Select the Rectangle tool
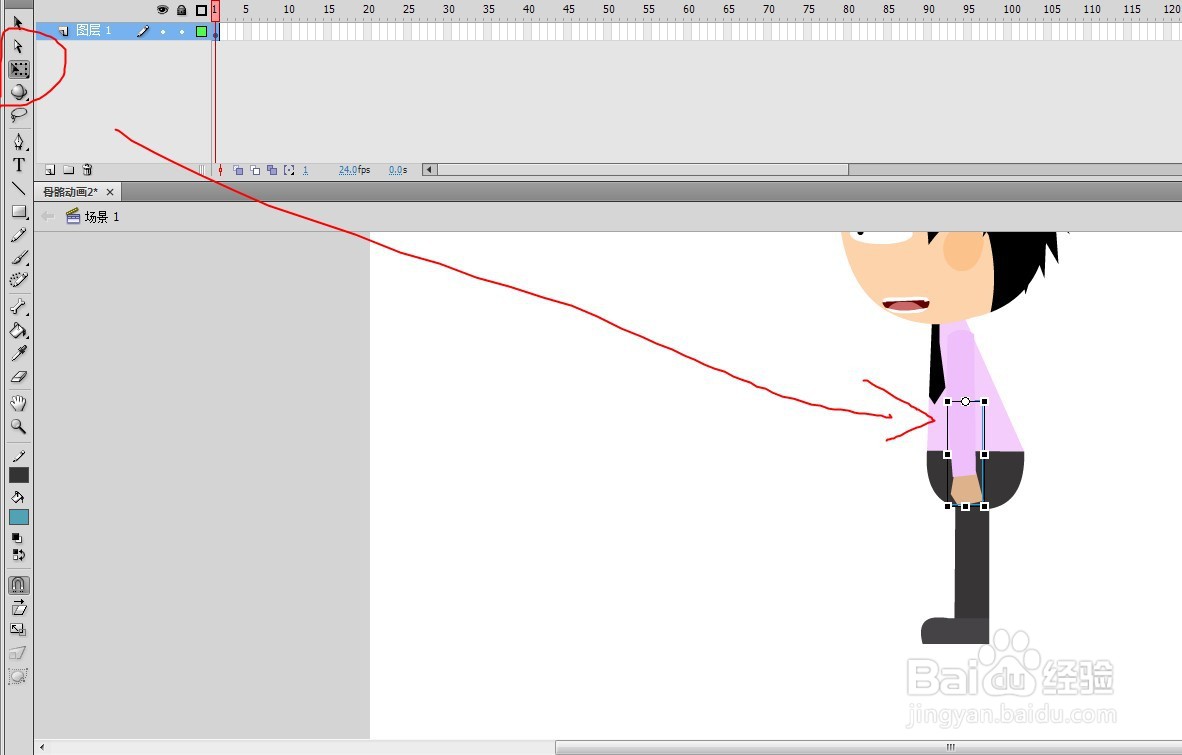Image resolution: width=1182 pixels, height=755 pixels. tap(19, 212)
